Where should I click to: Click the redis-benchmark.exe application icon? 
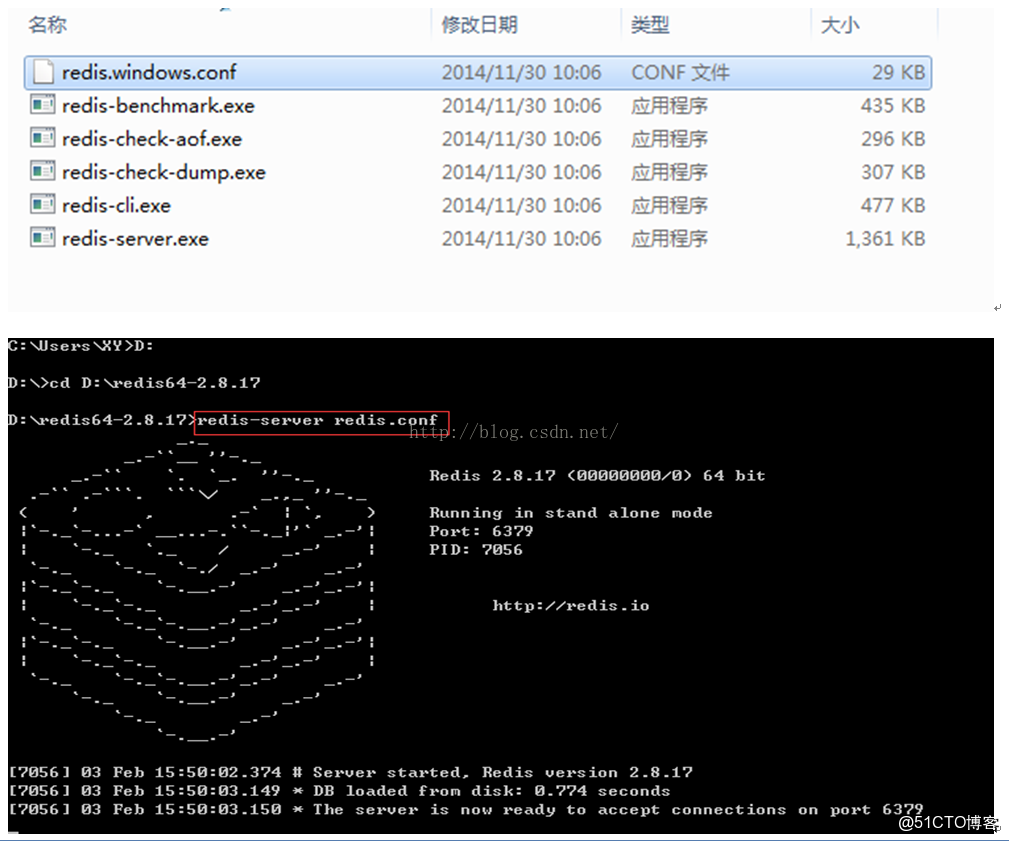point(42,104)
